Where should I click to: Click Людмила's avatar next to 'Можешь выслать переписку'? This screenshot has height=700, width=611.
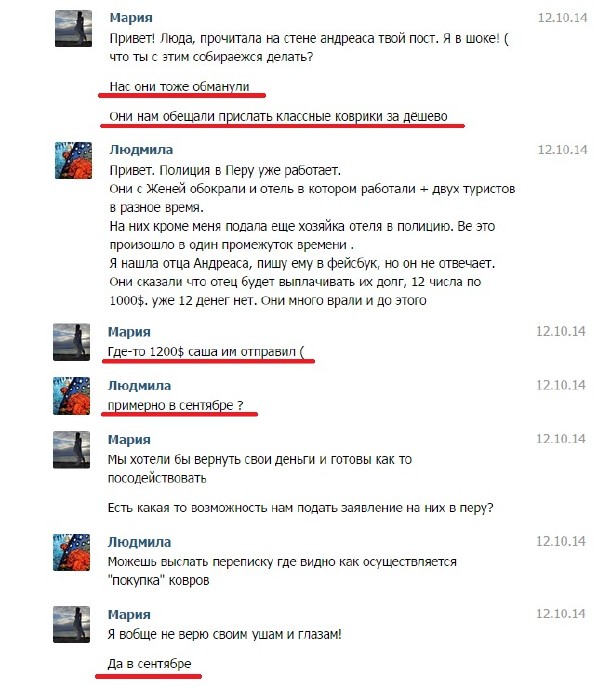click(x=71, y=552)
